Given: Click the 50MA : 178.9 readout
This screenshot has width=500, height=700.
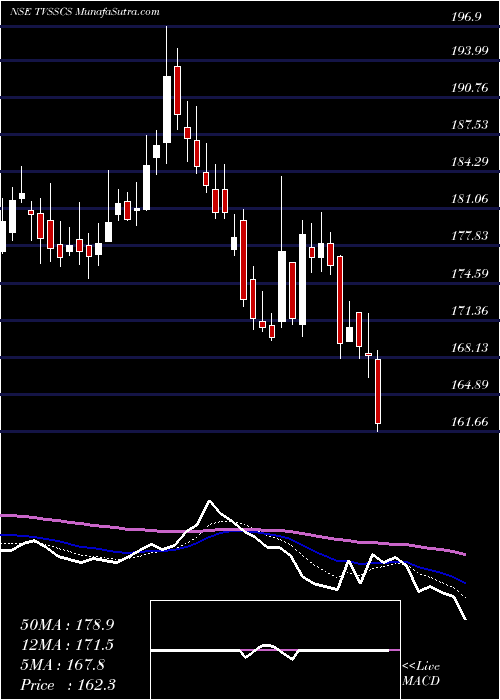Looking at the screenshot, I should pos(67,624).
